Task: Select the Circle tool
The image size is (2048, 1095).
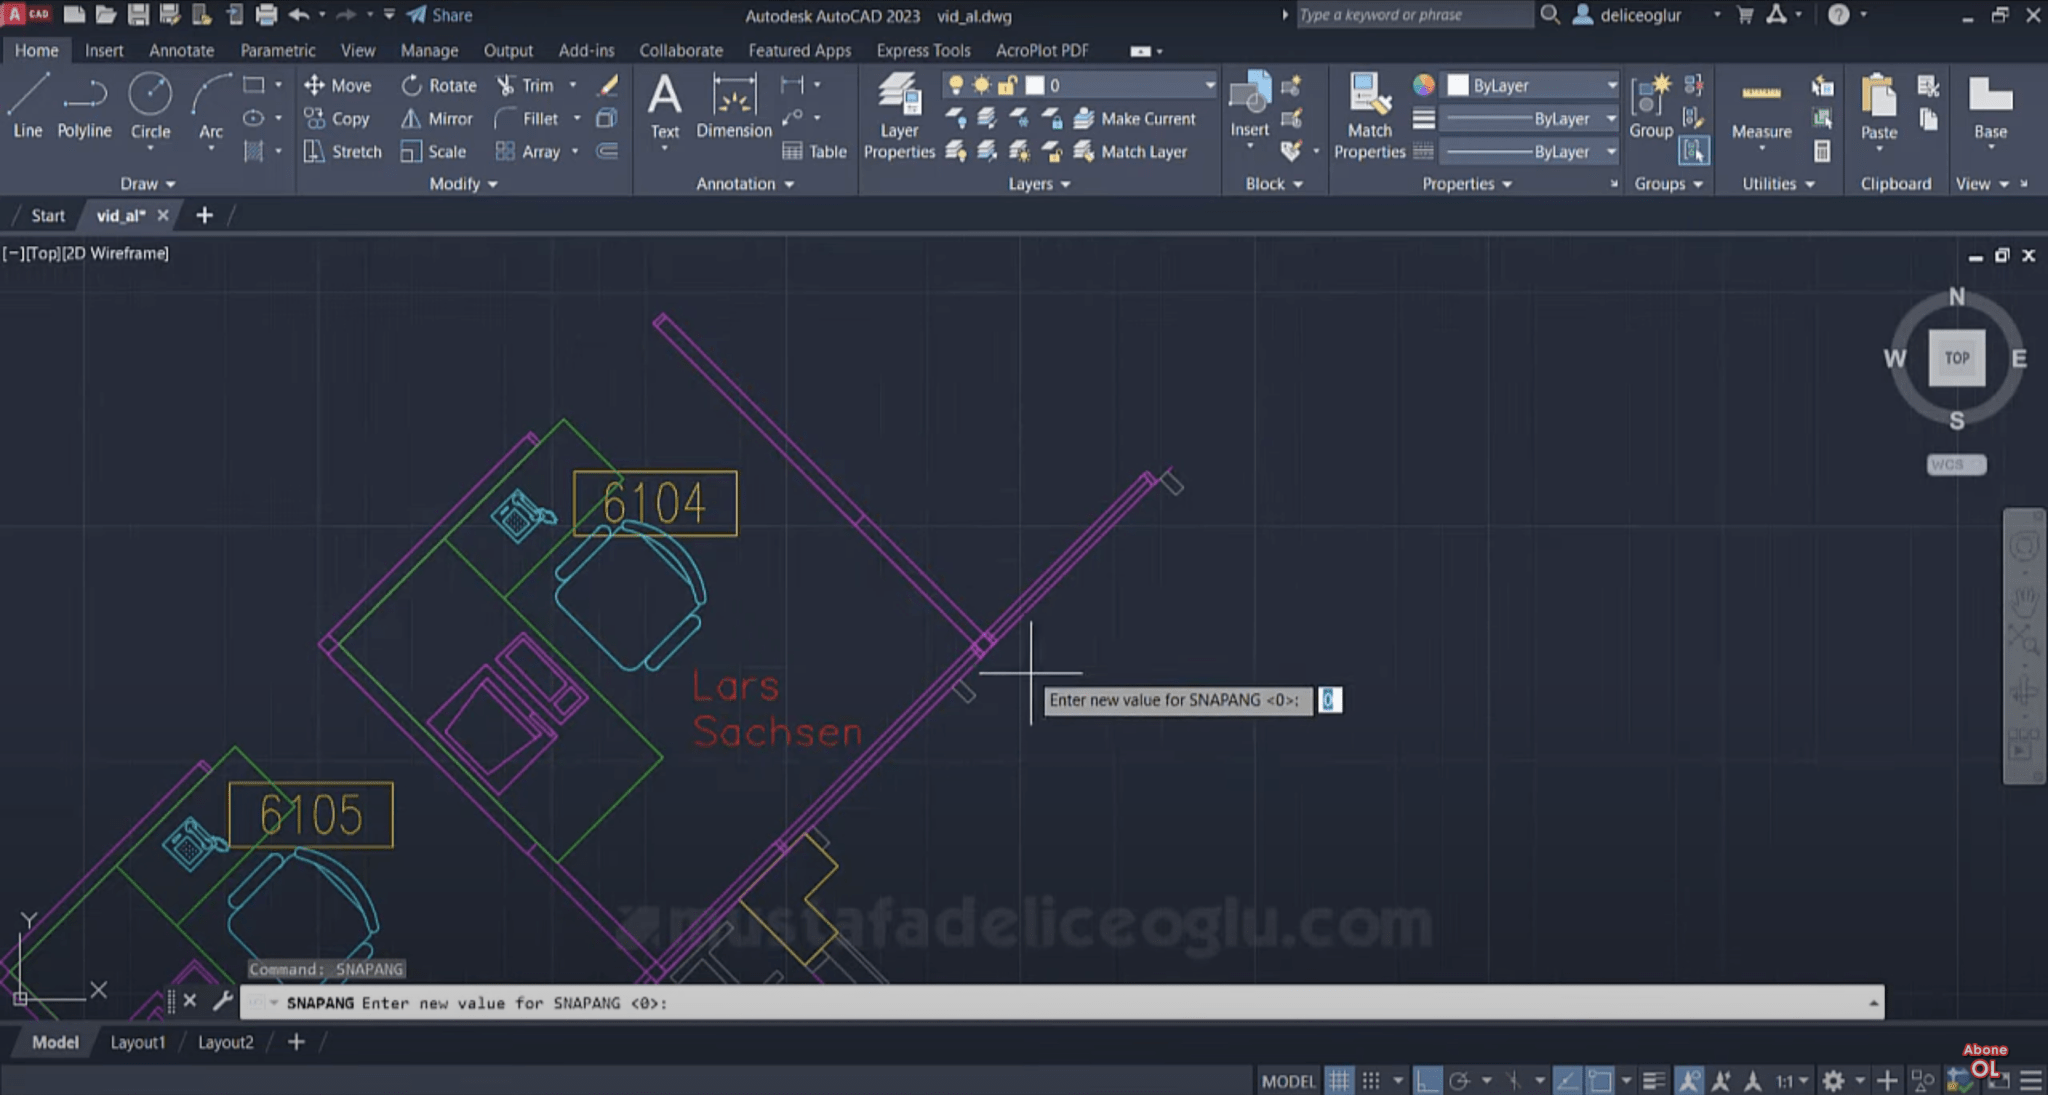Action: (x=150, y=106)
